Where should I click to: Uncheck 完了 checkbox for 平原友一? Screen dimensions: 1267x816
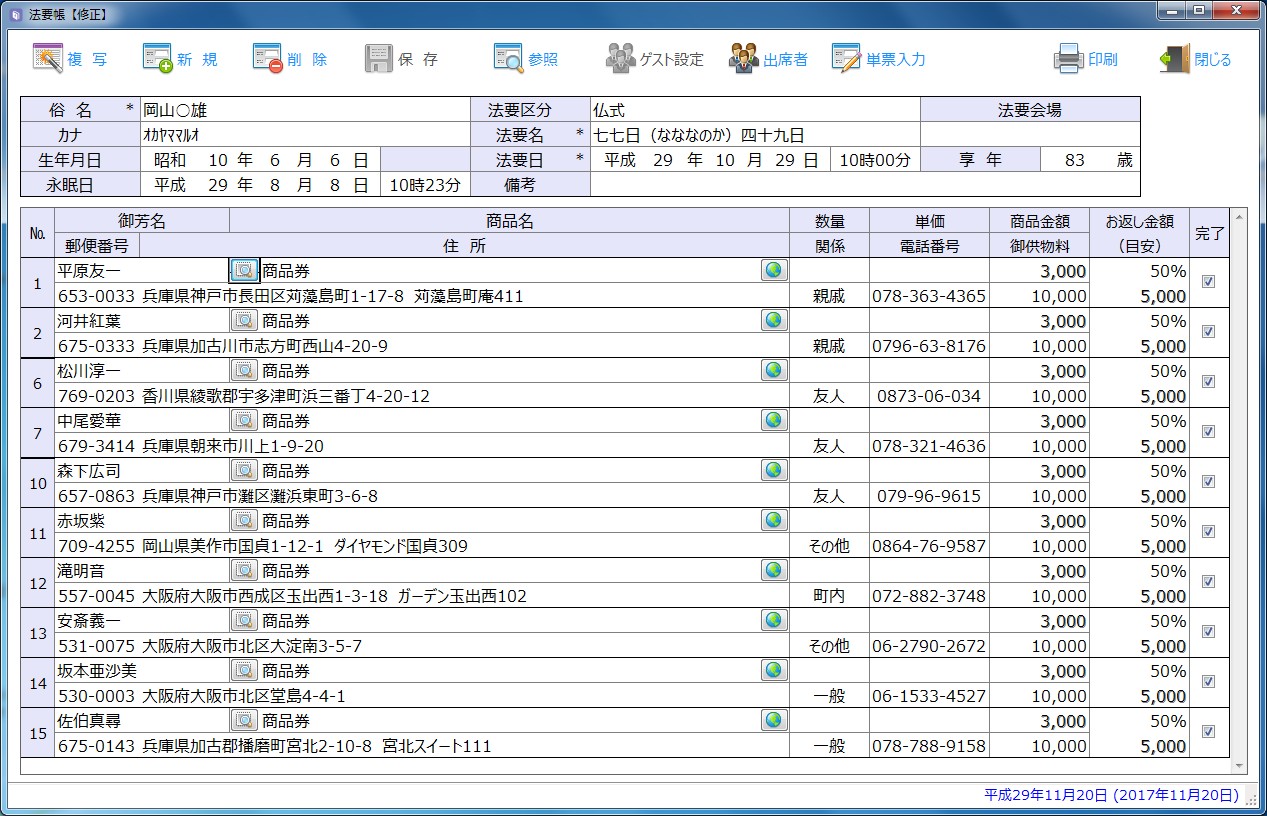coord(1208,282)
